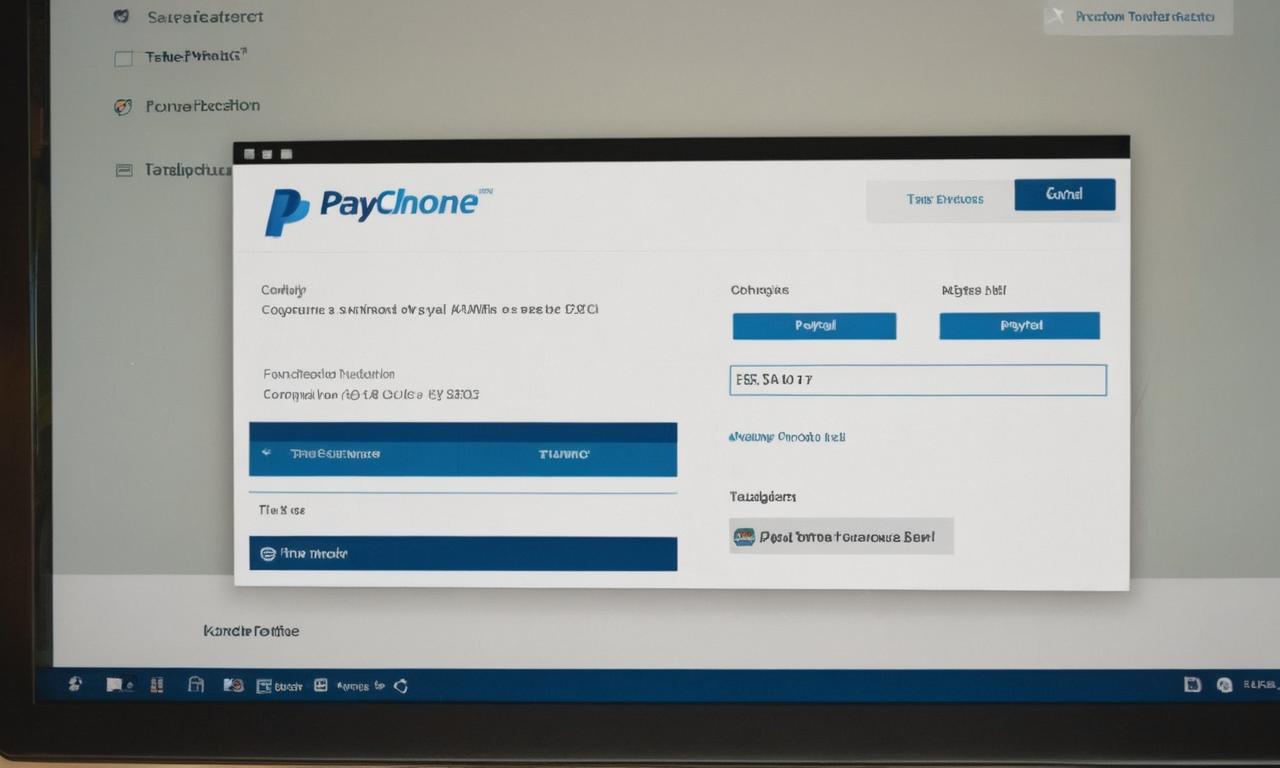This screenshot has width=1280, height=768.
Task: Select the Tnecsinnine tab in the blue bar
Action: click(334, 454)
